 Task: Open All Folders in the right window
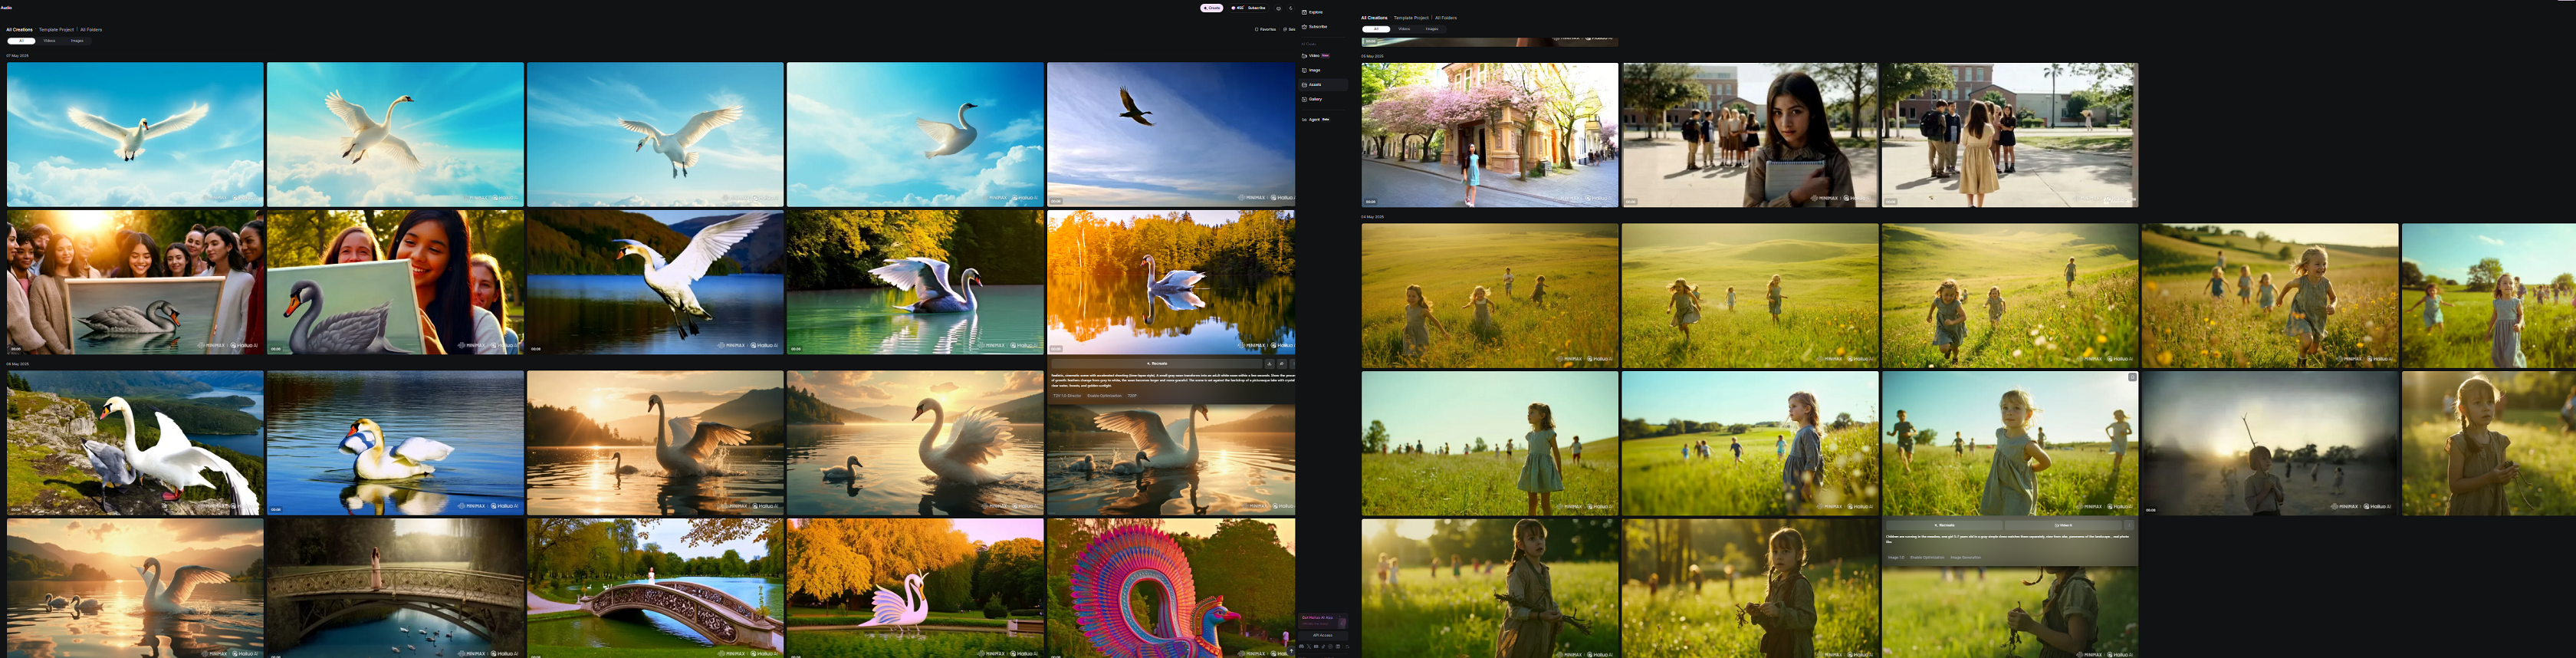pos(1446,18)
